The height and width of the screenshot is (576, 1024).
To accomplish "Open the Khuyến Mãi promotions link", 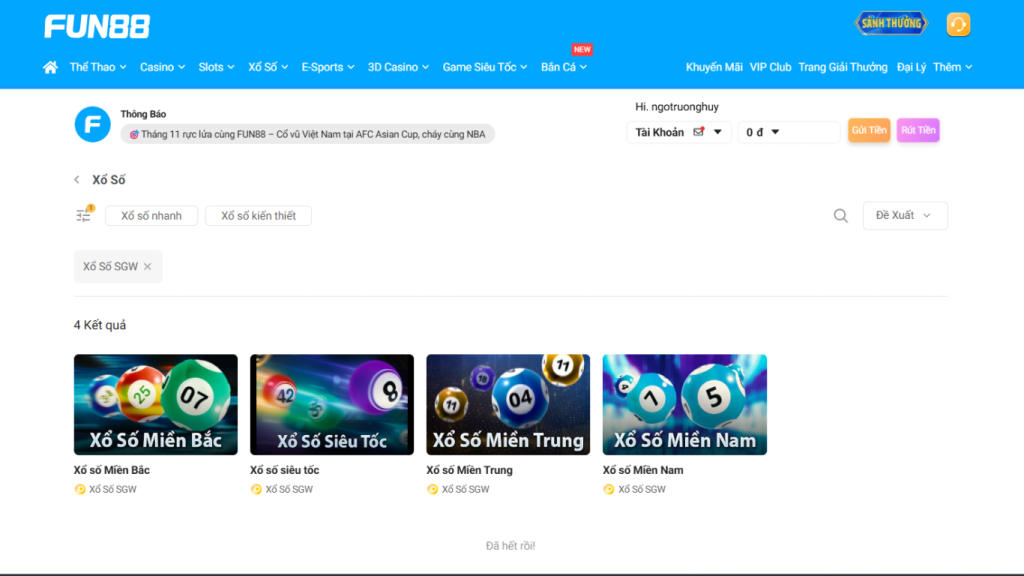I will (x=714, y=67).
